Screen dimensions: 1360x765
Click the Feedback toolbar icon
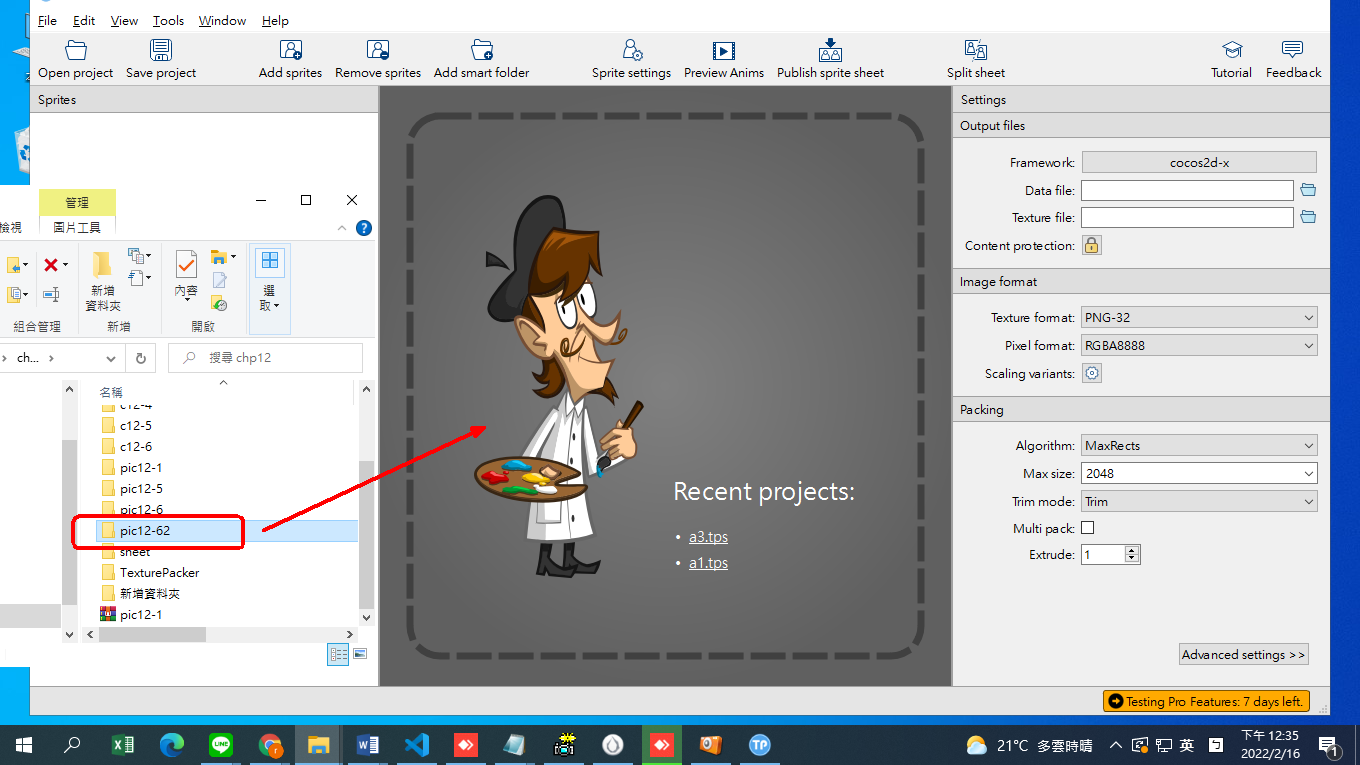pyautogui.click(x=1292, y=50)
